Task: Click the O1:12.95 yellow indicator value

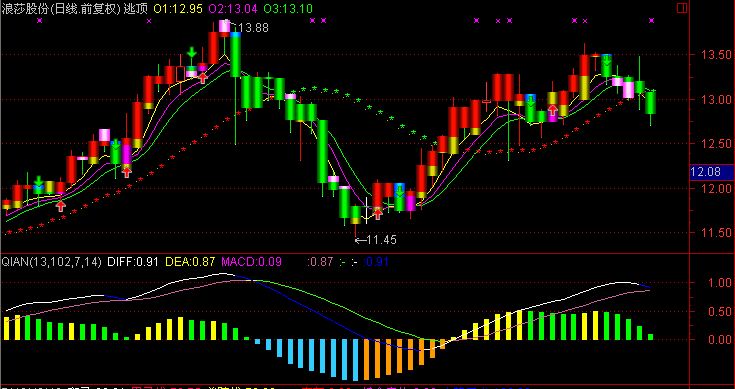Action: pyautogui.click(x=179, y=9)
